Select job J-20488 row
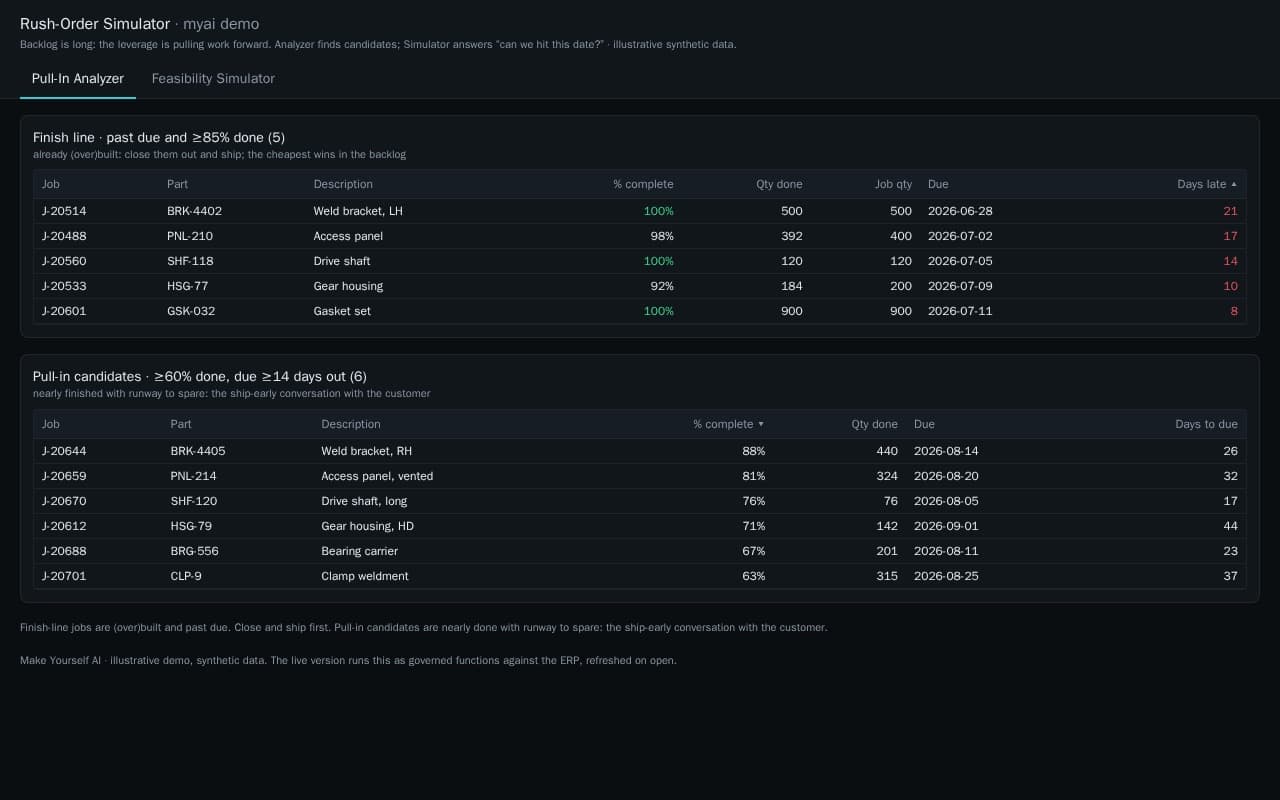This screenshot has height=800, width=1280. click(x=640, y=236)
